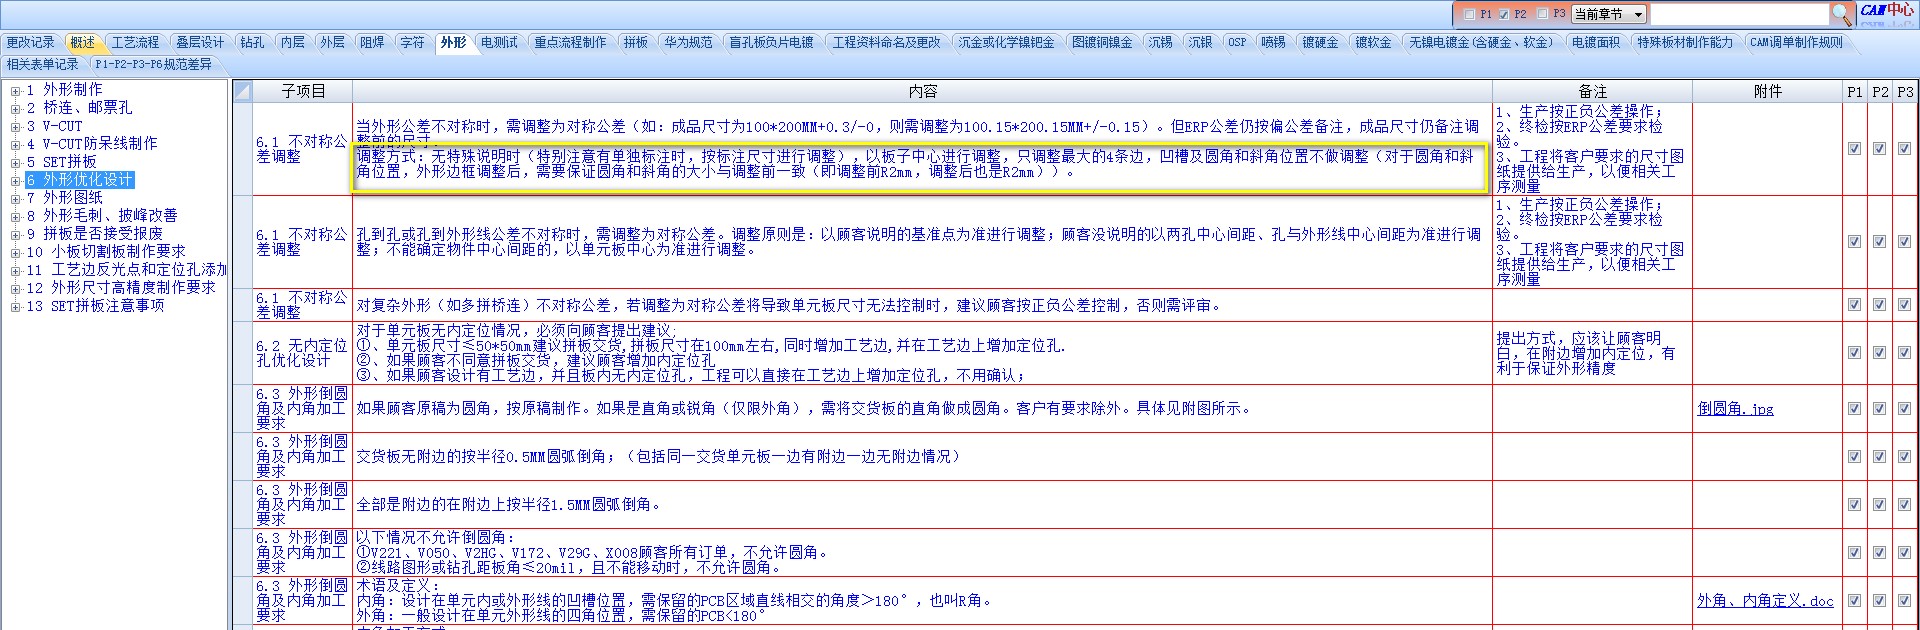1920x630 pixels.
Task: Expand tree node 9 拼板是否接受报废
Action: [15, 234]
